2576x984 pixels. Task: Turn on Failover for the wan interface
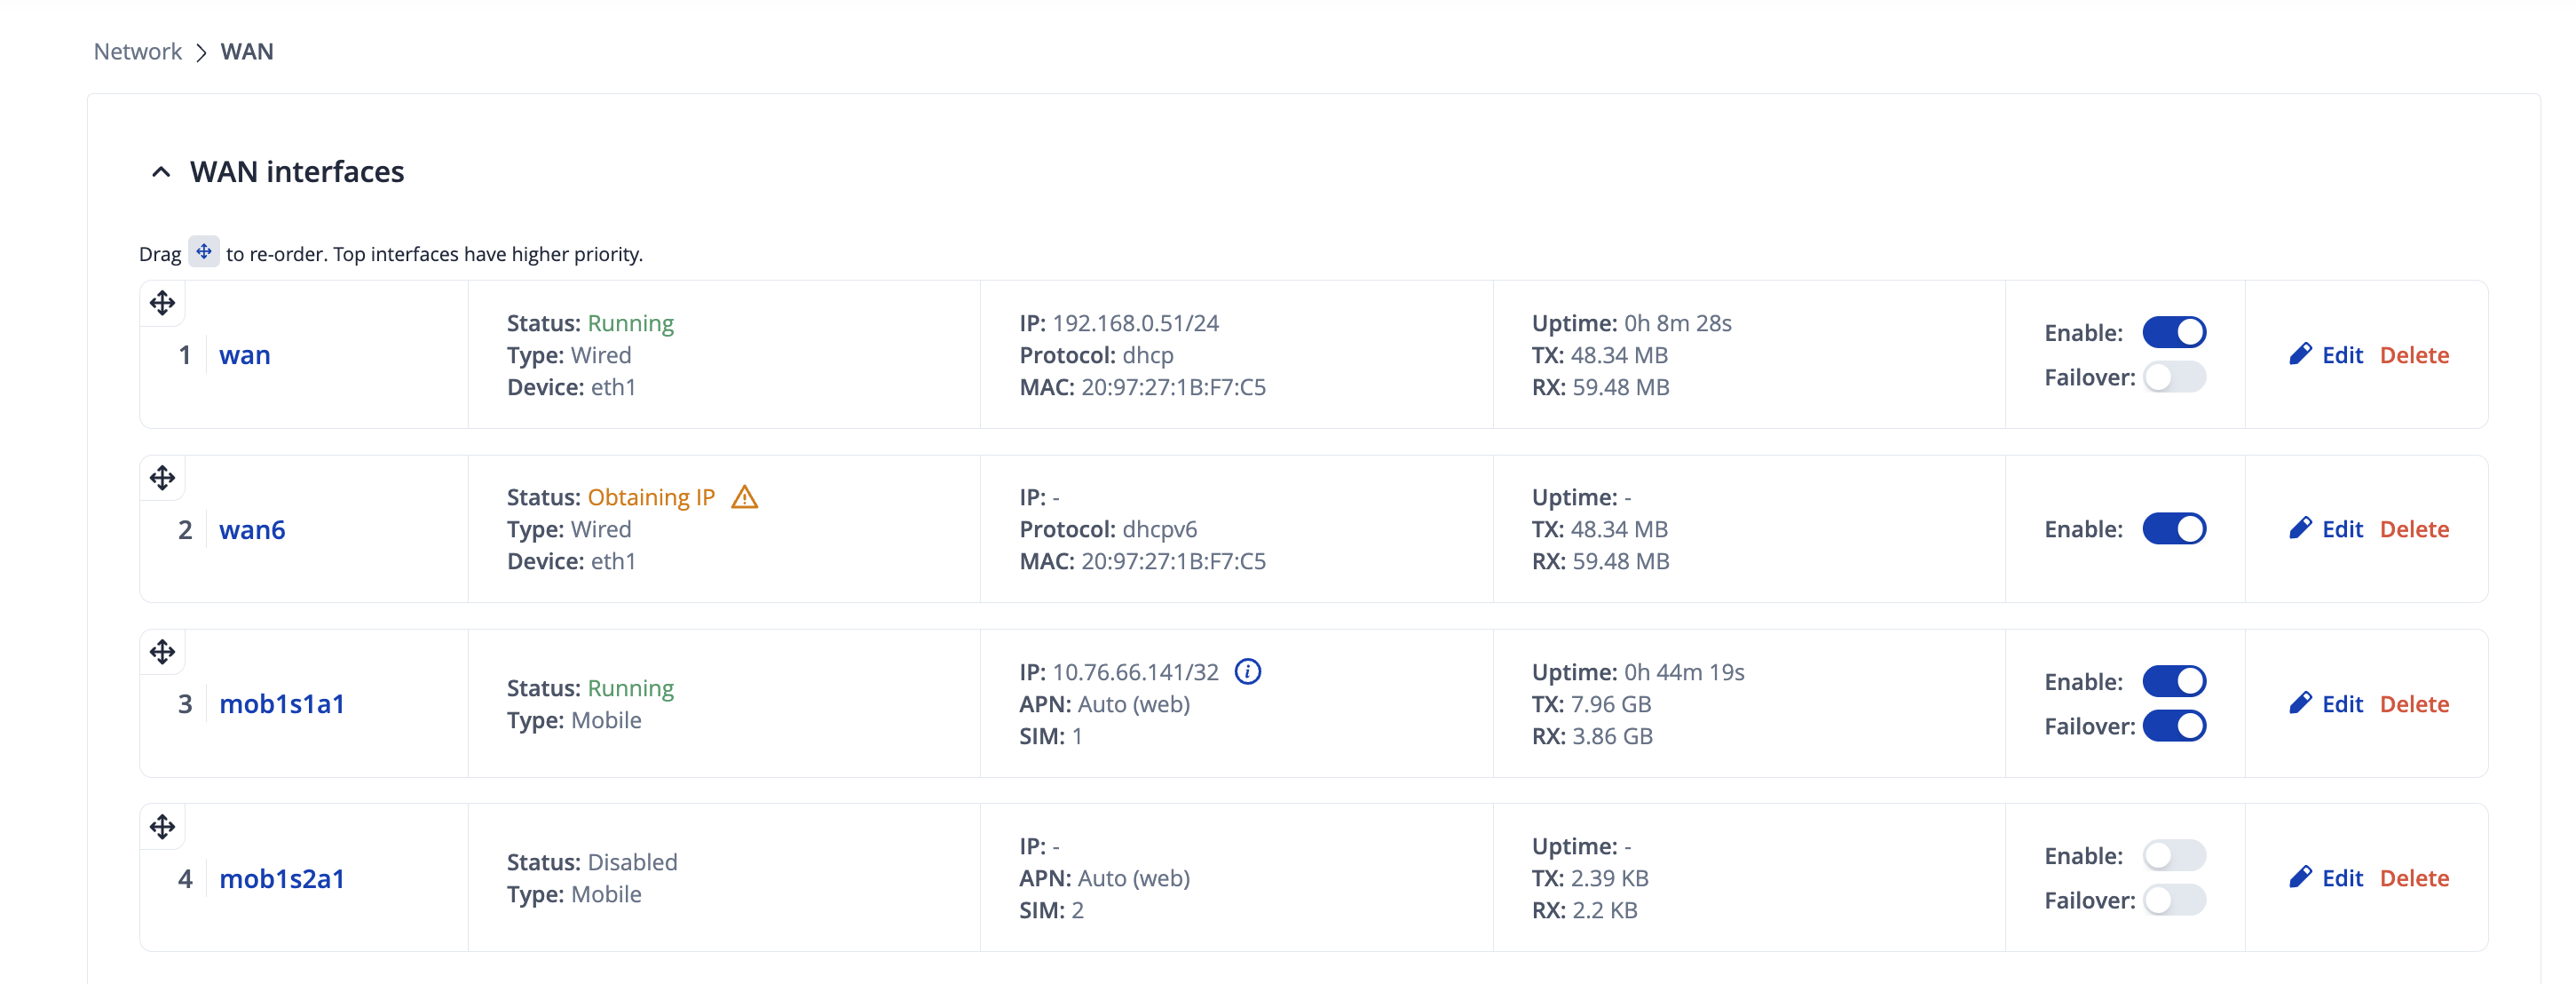click(x=2173, y=377)
